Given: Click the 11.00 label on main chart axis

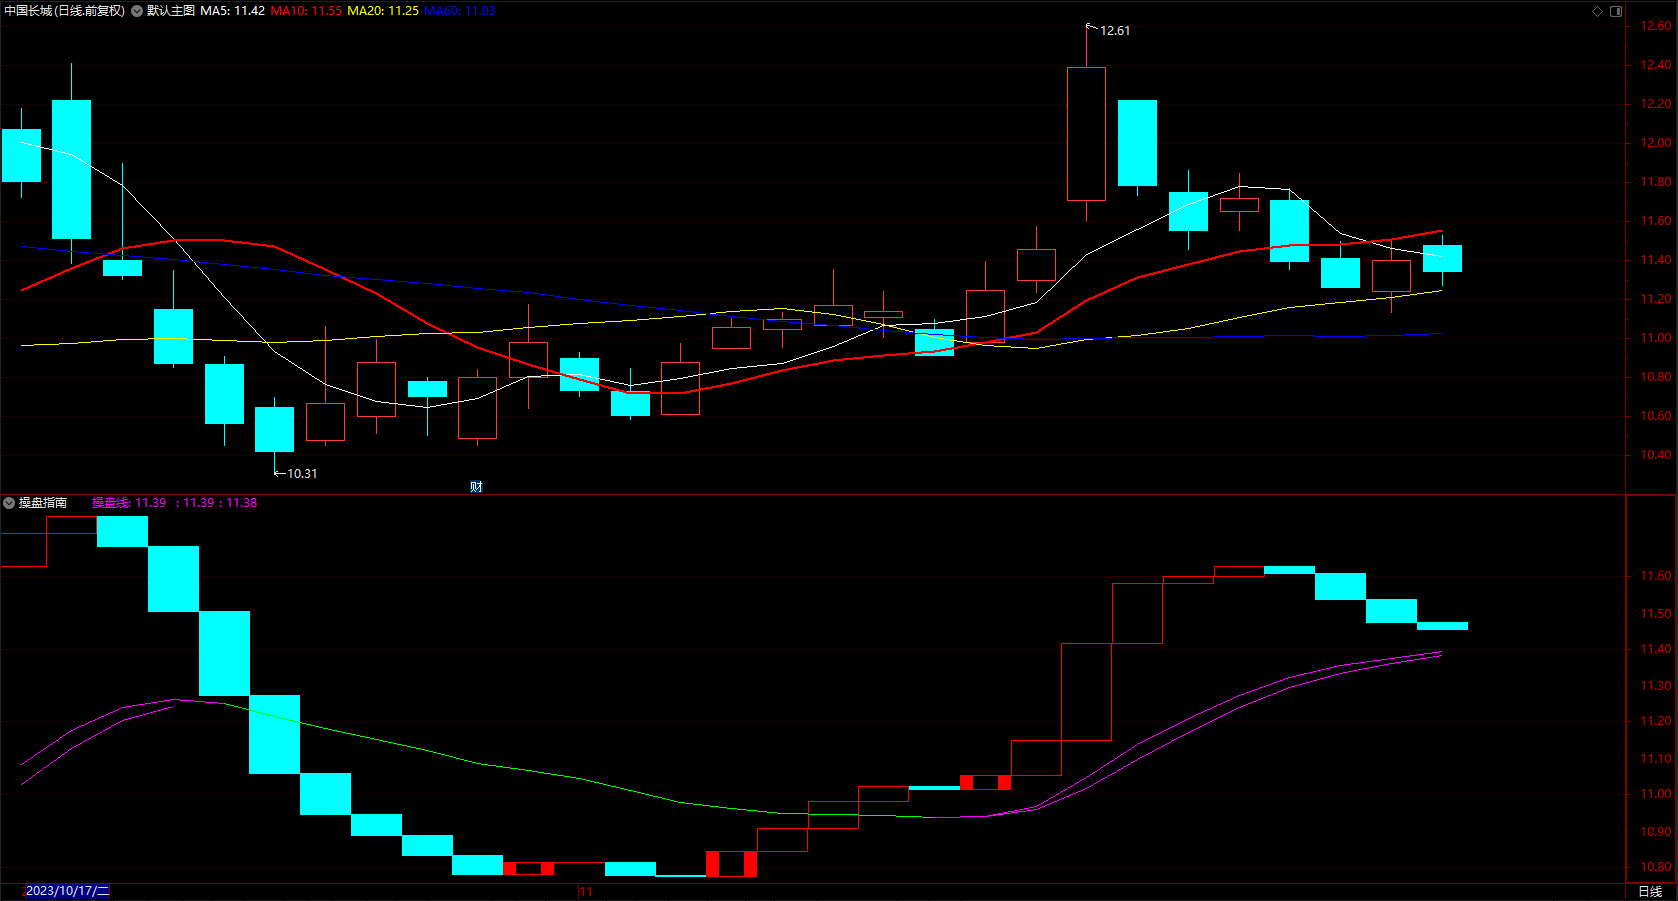Looking at the screenshot, I should coord(1655,338).
